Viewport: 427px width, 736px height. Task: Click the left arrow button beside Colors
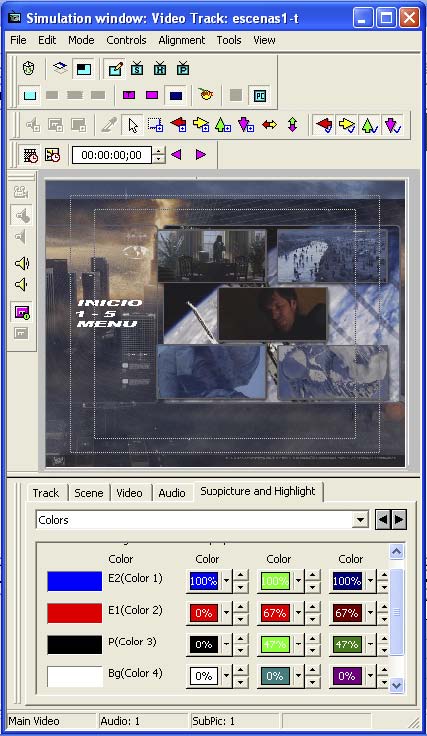[x=383, y=520]
